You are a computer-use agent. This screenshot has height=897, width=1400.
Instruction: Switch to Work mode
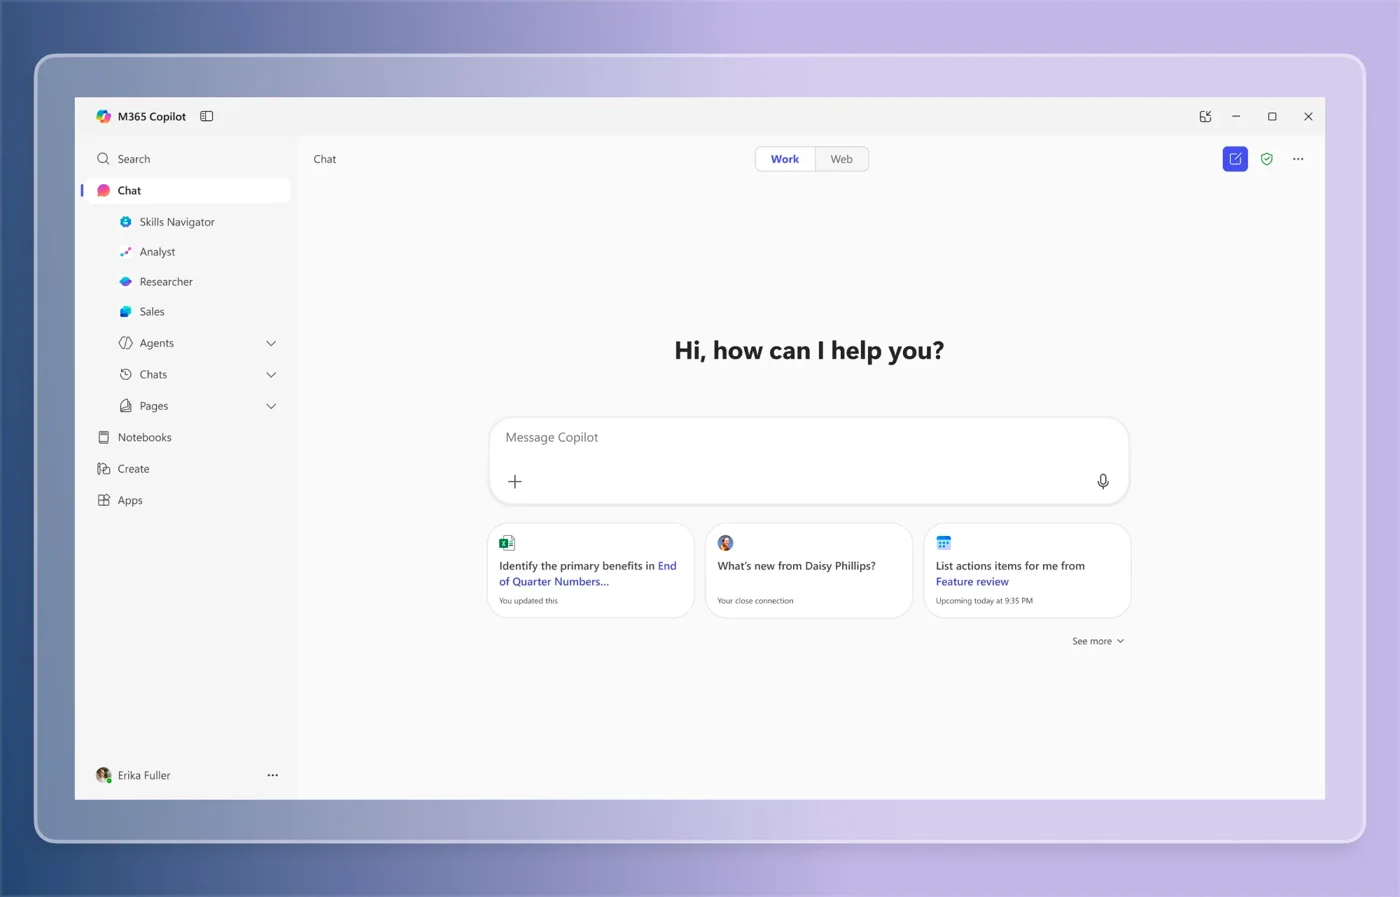pyautogui.click(x=785, y=159)
